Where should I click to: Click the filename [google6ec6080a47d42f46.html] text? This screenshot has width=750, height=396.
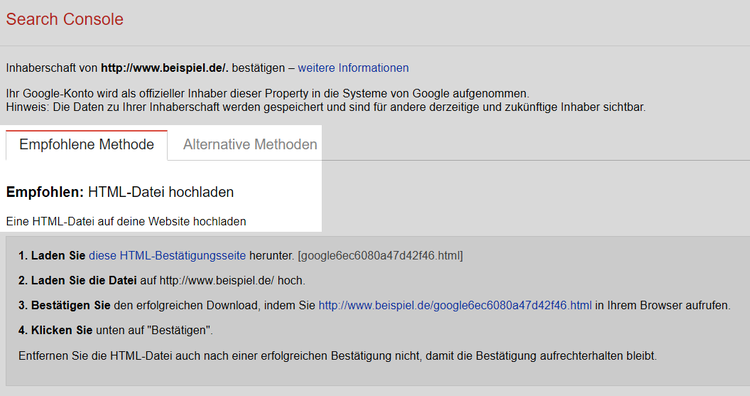(380, 256)
